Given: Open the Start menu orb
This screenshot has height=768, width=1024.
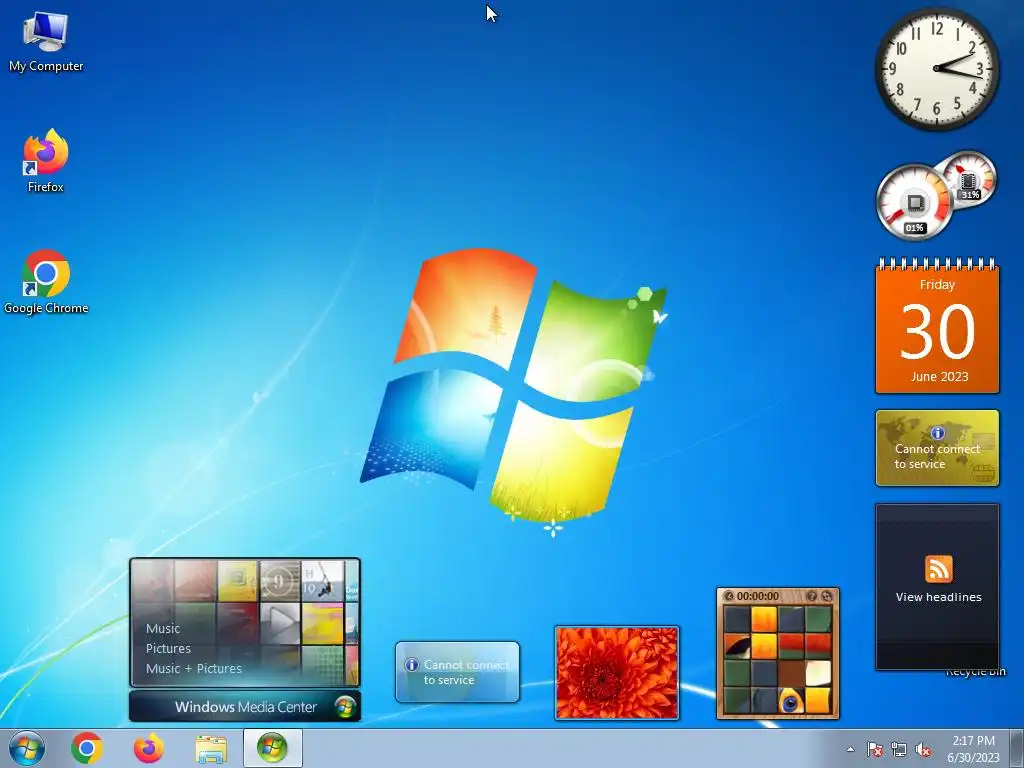Looking at the screenshot, I should coord(27,748).
